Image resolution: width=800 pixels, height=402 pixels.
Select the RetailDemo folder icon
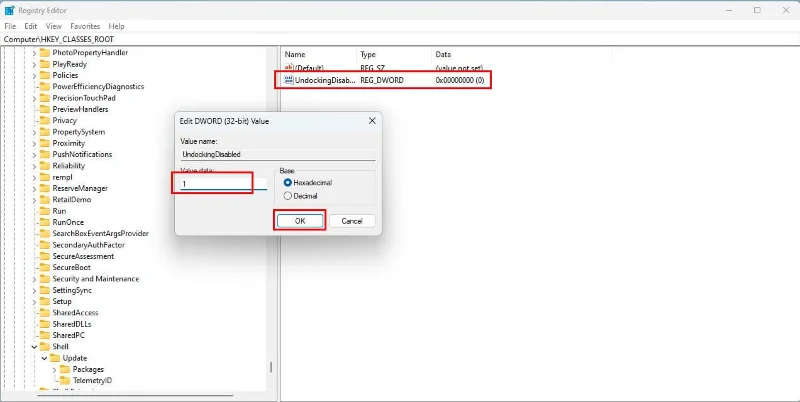(x=44, y=199)
